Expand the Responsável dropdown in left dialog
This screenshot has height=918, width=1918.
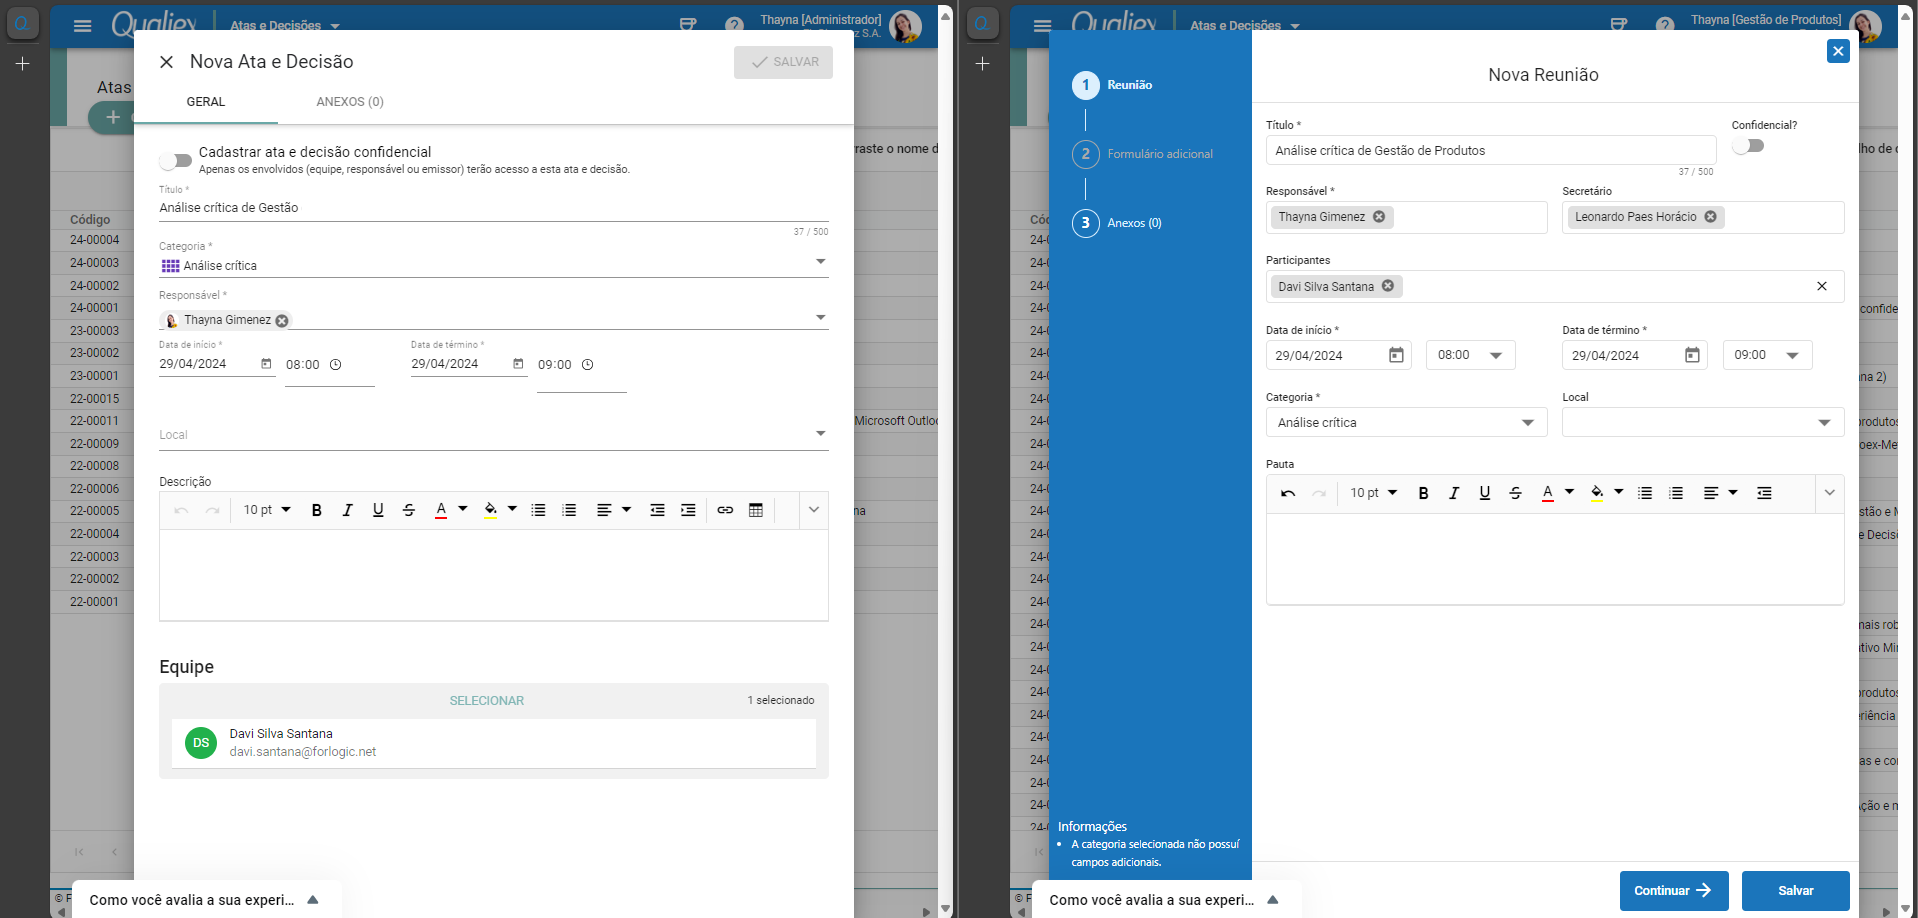click(x=821, y=318)
